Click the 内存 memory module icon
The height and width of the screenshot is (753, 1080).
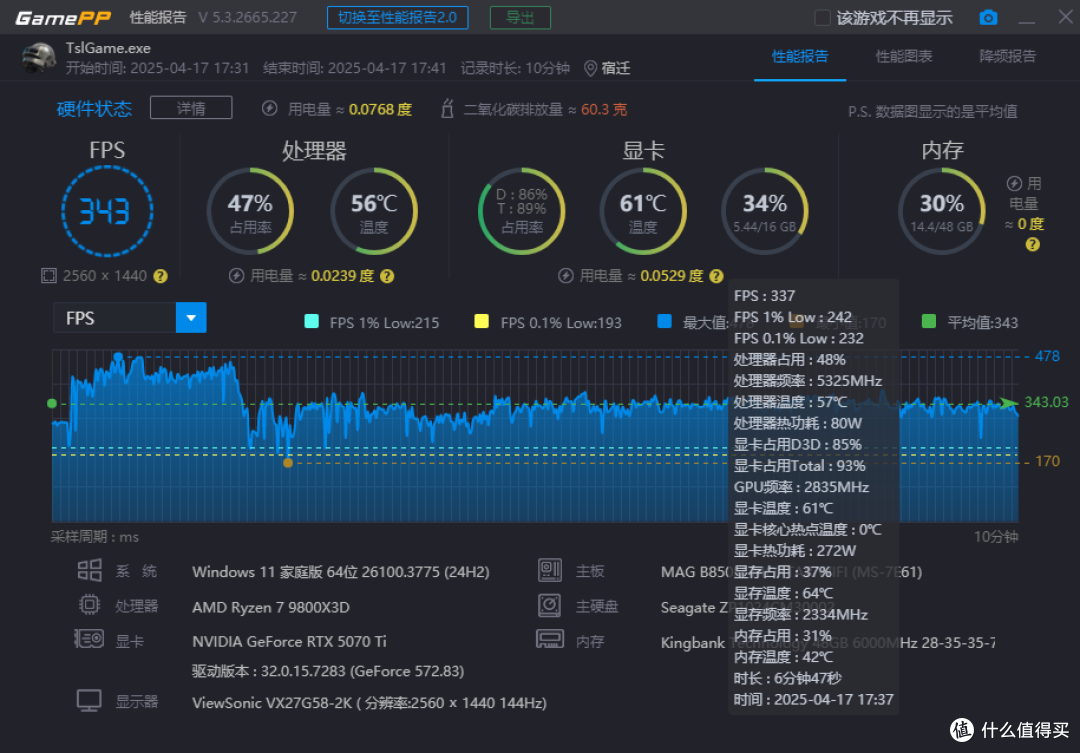549,640
